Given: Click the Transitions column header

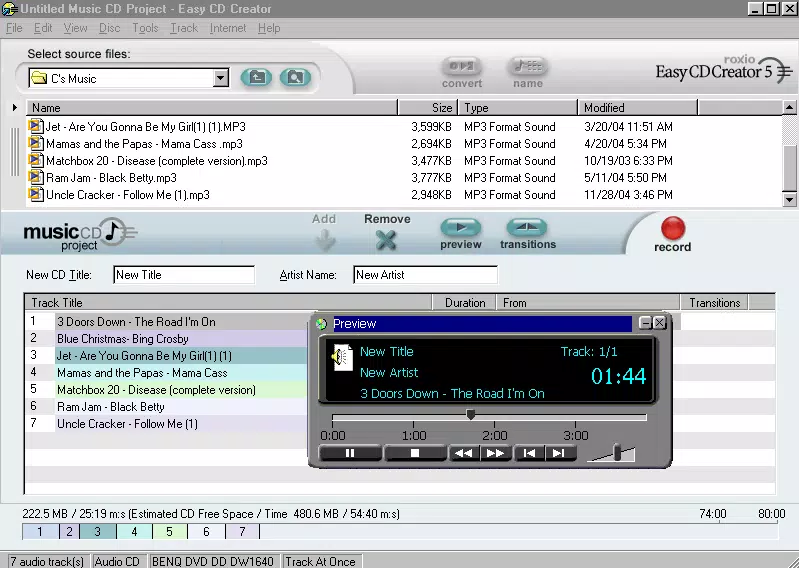Looking at the screenshot, I should [714, 303].
